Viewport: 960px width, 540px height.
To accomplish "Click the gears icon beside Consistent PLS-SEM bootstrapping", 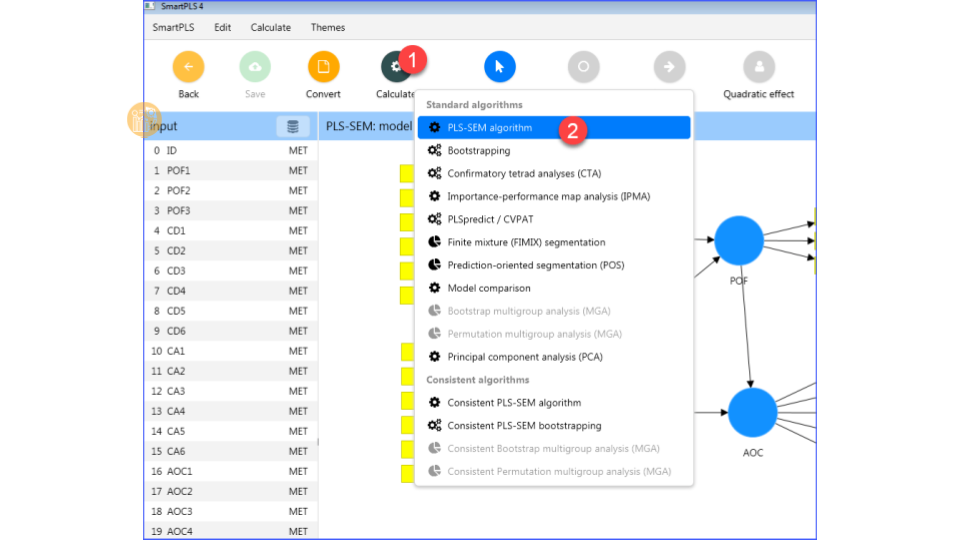I will 434,426.
